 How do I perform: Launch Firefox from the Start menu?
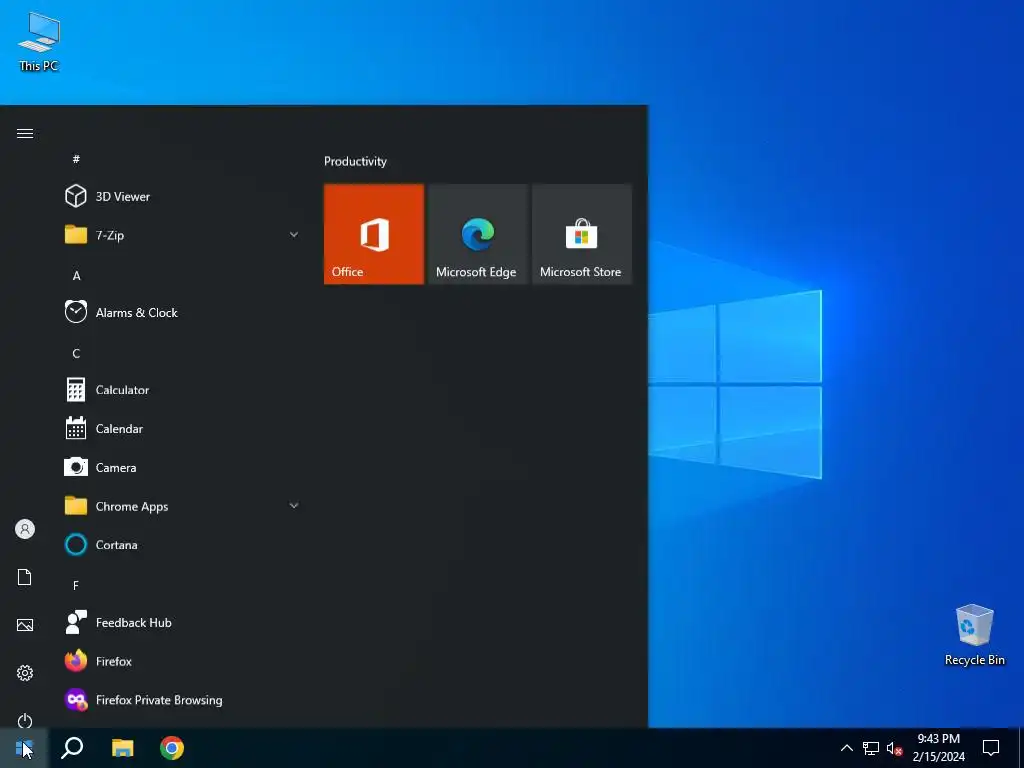182,661
